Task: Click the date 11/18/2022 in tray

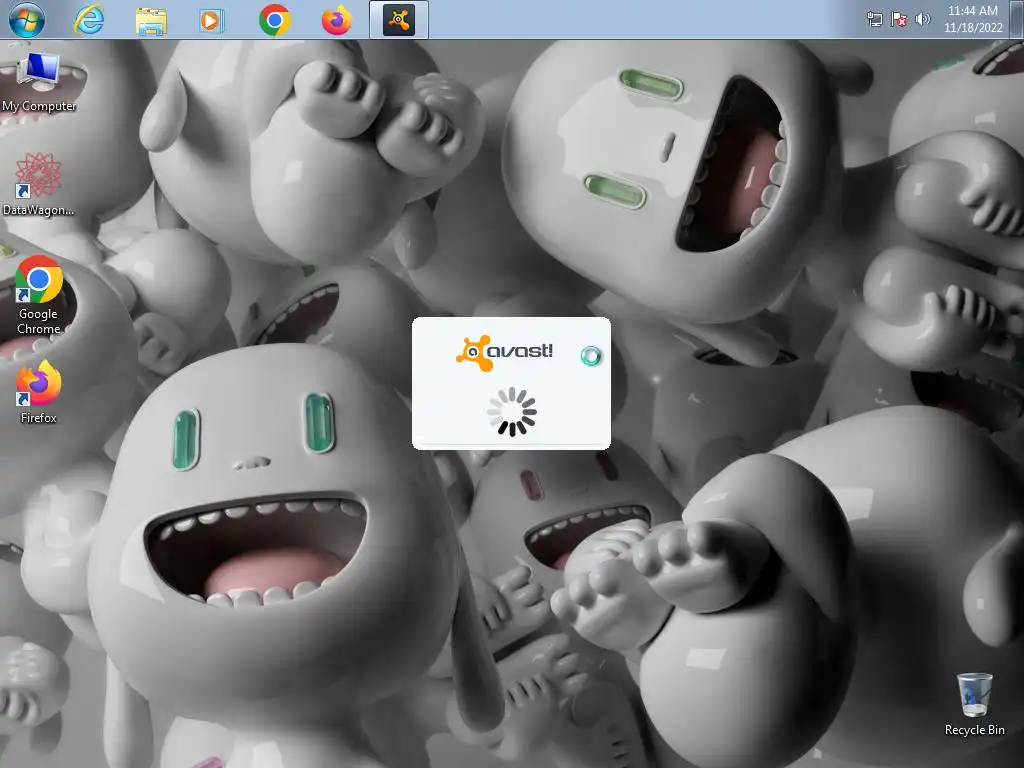Action: [x=973, y=27]
